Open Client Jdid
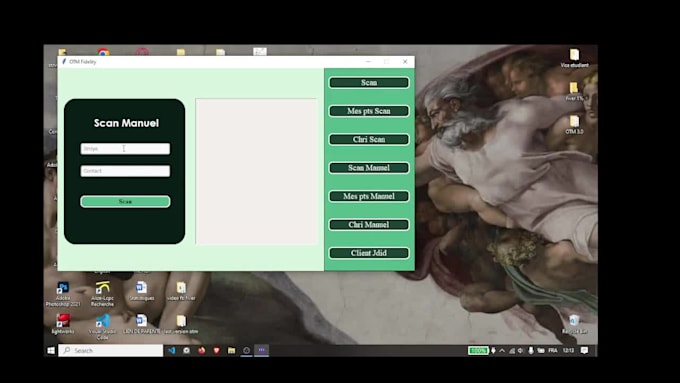The height and width of the screenshot is (383, 680). [x=369, y=253]
